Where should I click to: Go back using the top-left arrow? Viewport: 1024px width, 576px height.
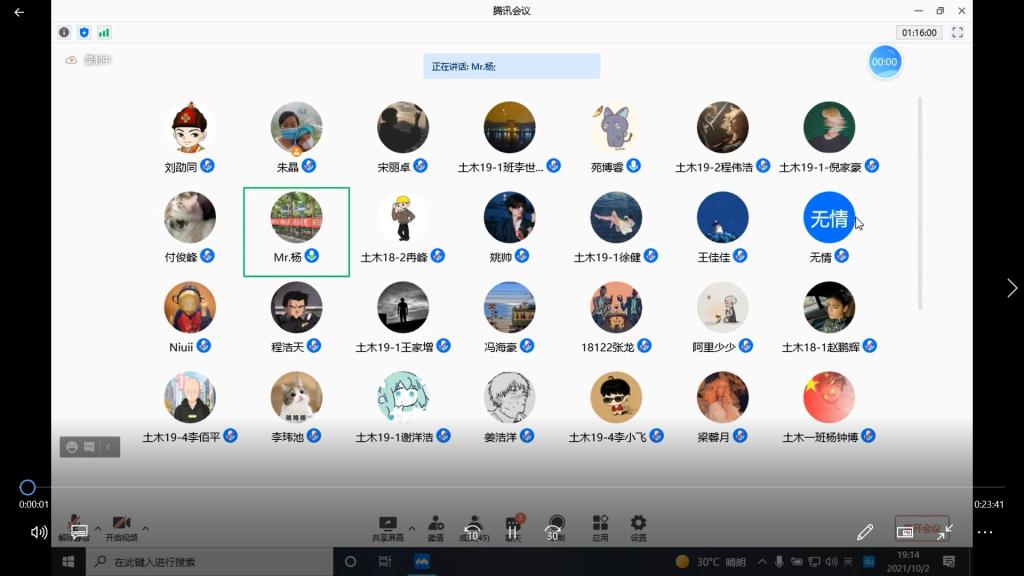[x=19, y=12]
